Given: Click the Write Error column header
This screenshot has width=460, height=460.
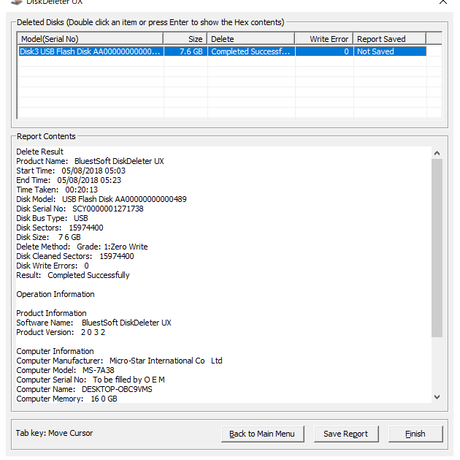Looking at the screenshot, I should coord(324,39).
